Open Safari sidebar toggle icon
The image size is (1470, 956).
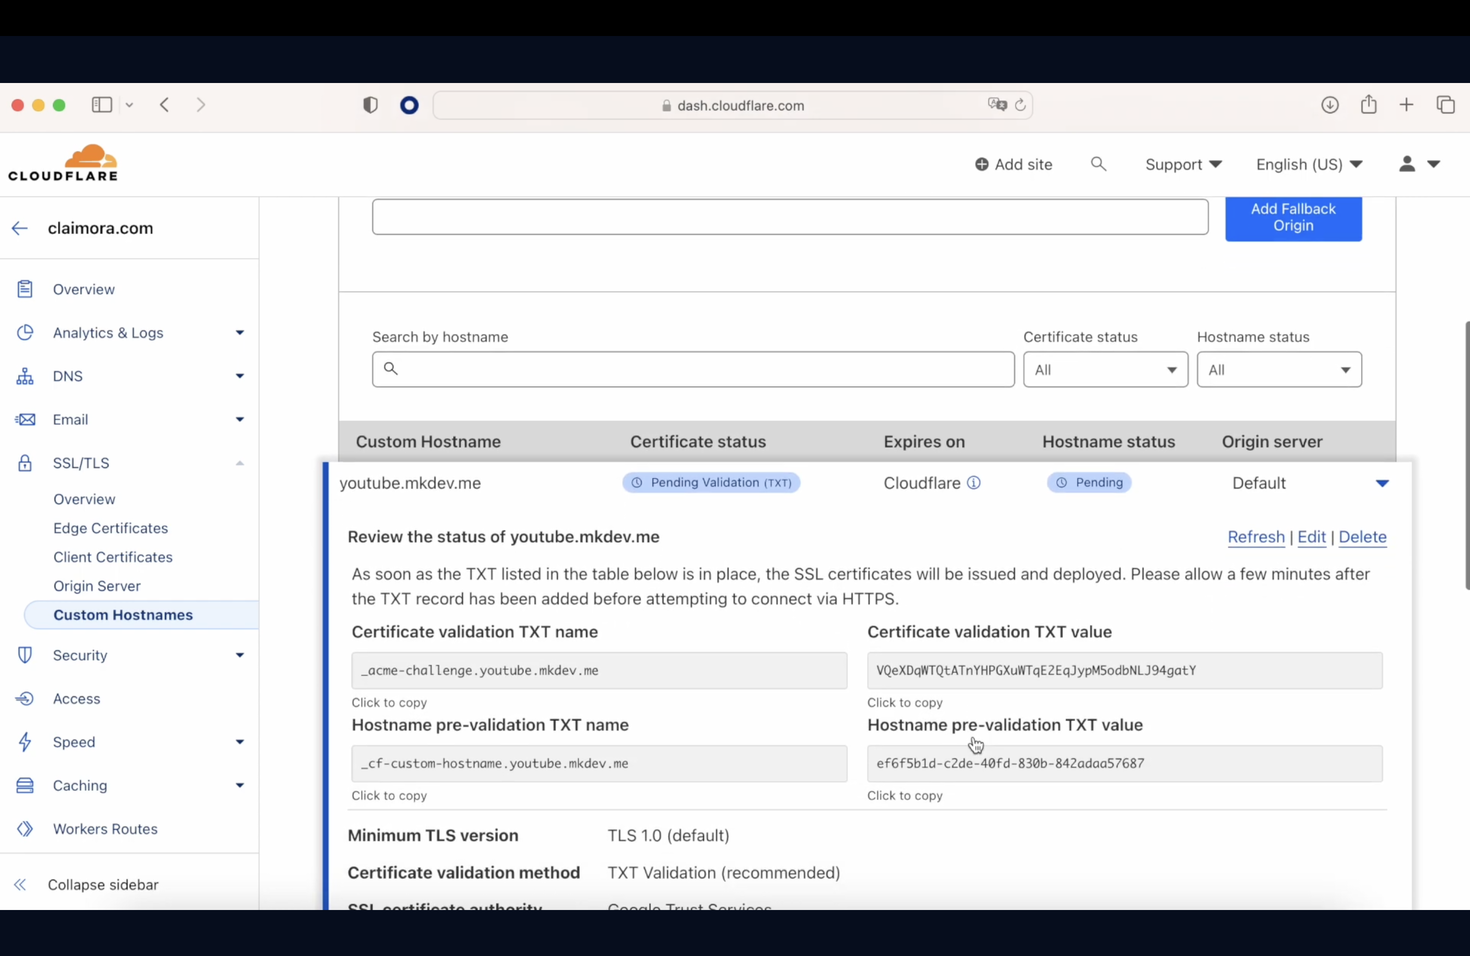pyautogui.click(x=102, y=105)
